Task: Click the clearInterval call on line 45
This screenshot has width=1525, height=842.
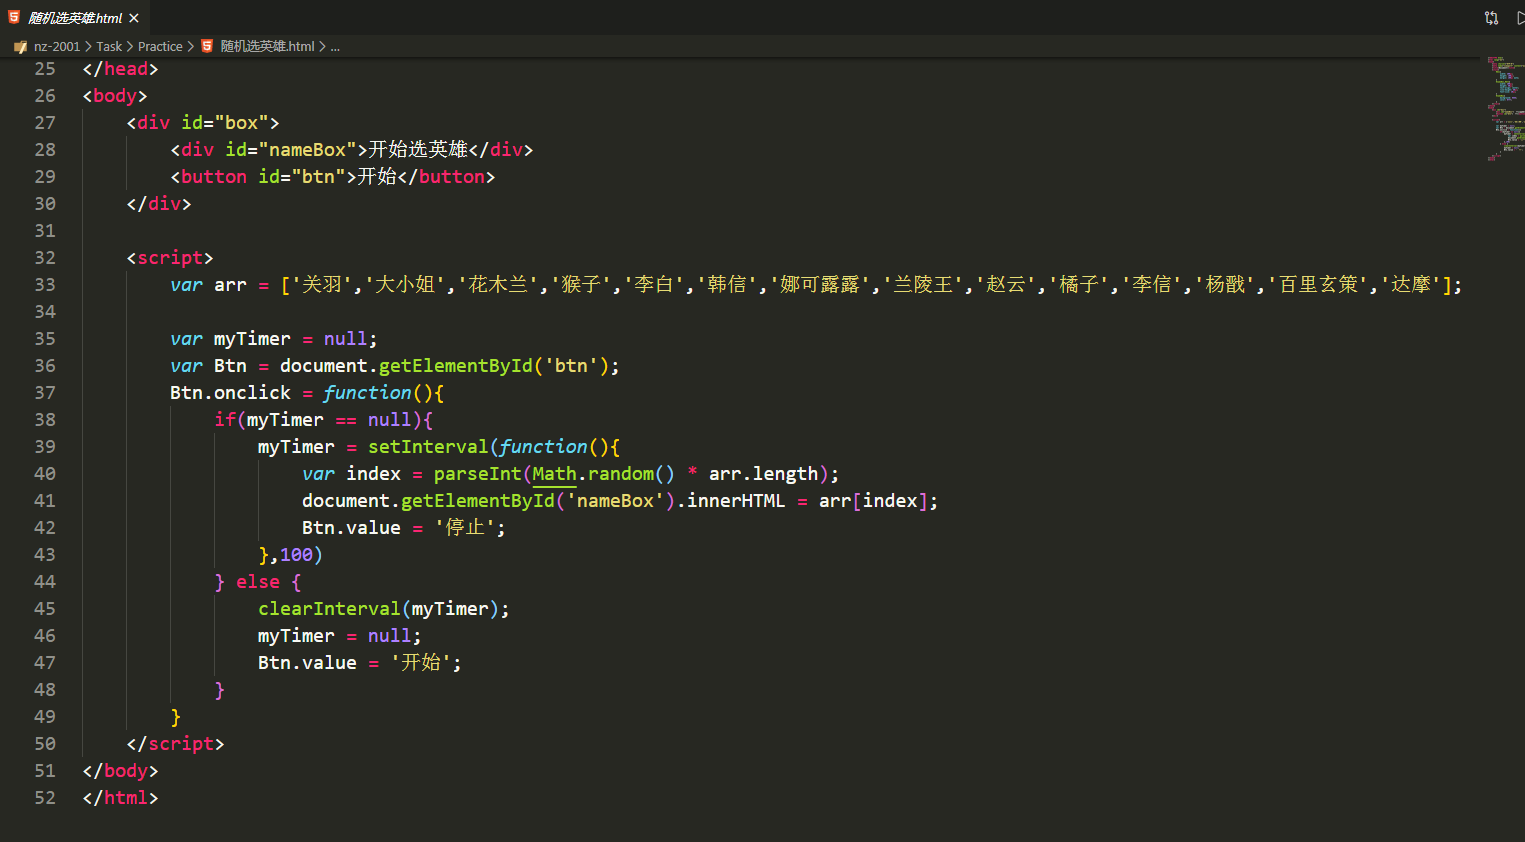Action: [x=329, y=609]
